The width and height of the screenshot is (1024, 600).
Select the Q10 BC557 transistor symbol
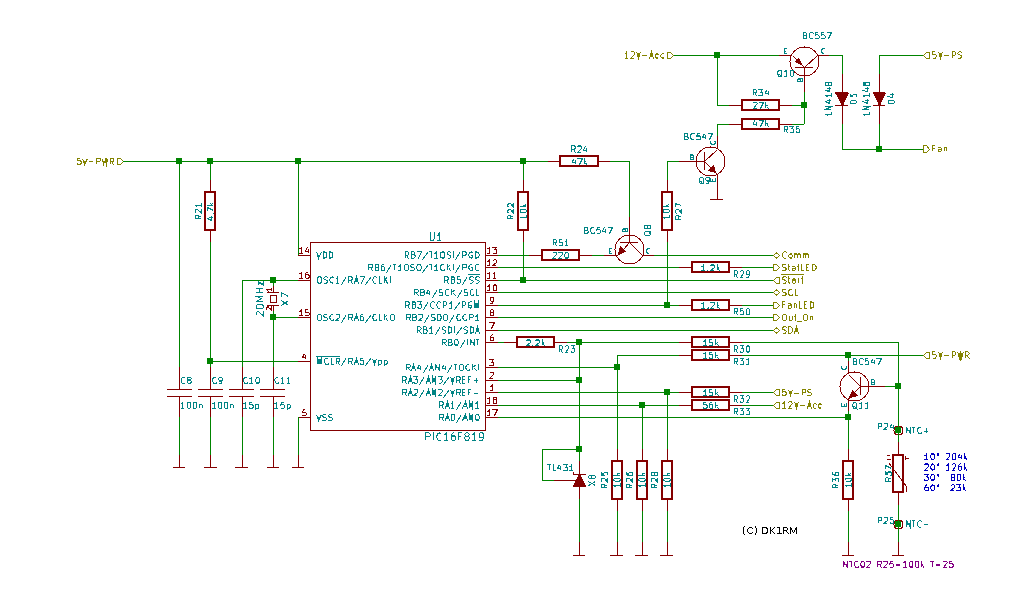point(803,57)
